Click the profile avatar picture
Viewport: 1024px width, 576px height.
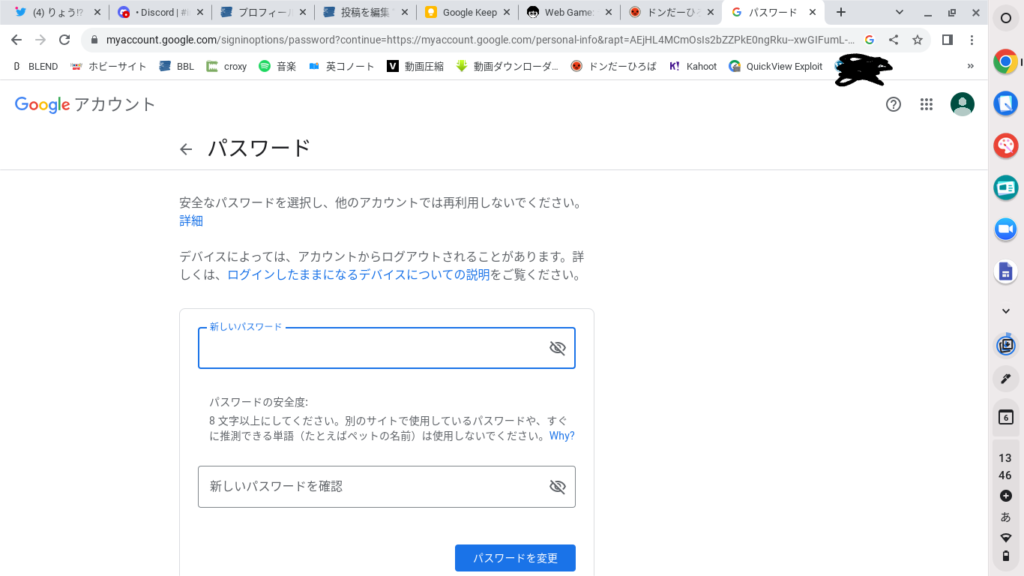tap(962, 105)
